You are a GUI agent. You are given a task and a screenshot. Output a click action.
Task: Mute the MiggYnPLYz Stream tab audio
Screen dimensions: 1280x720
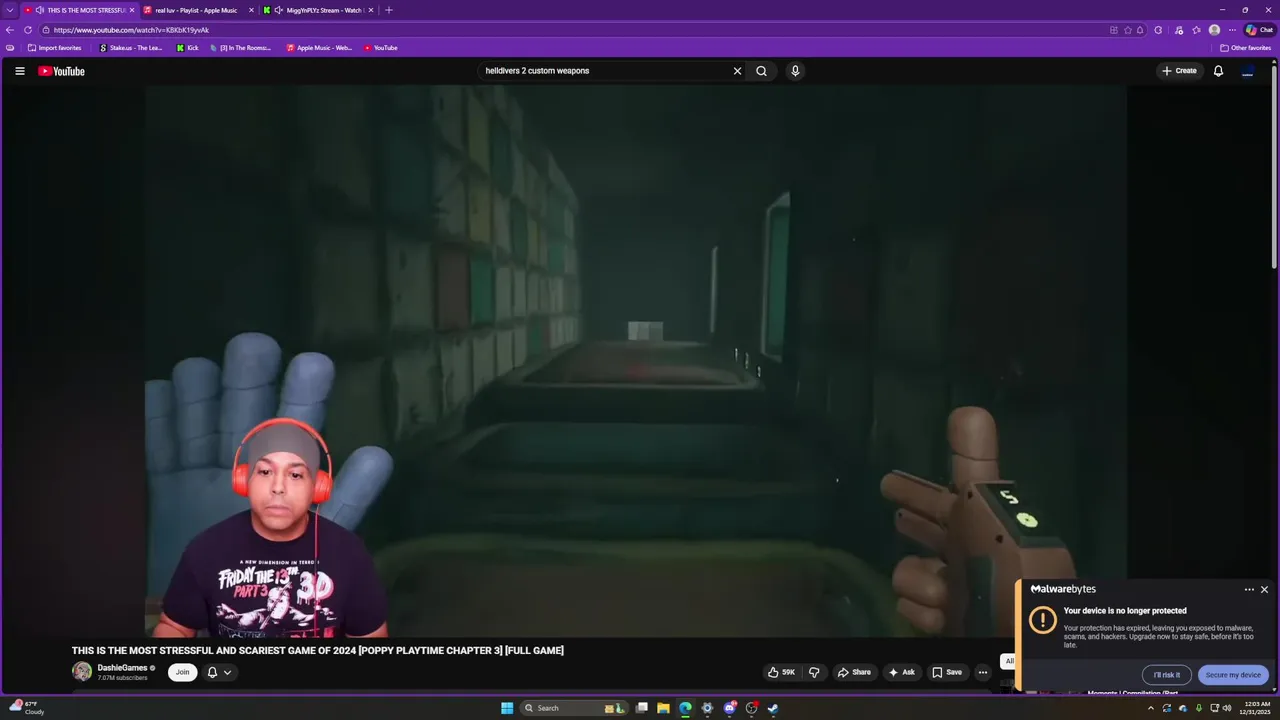[x=278, y=10]
